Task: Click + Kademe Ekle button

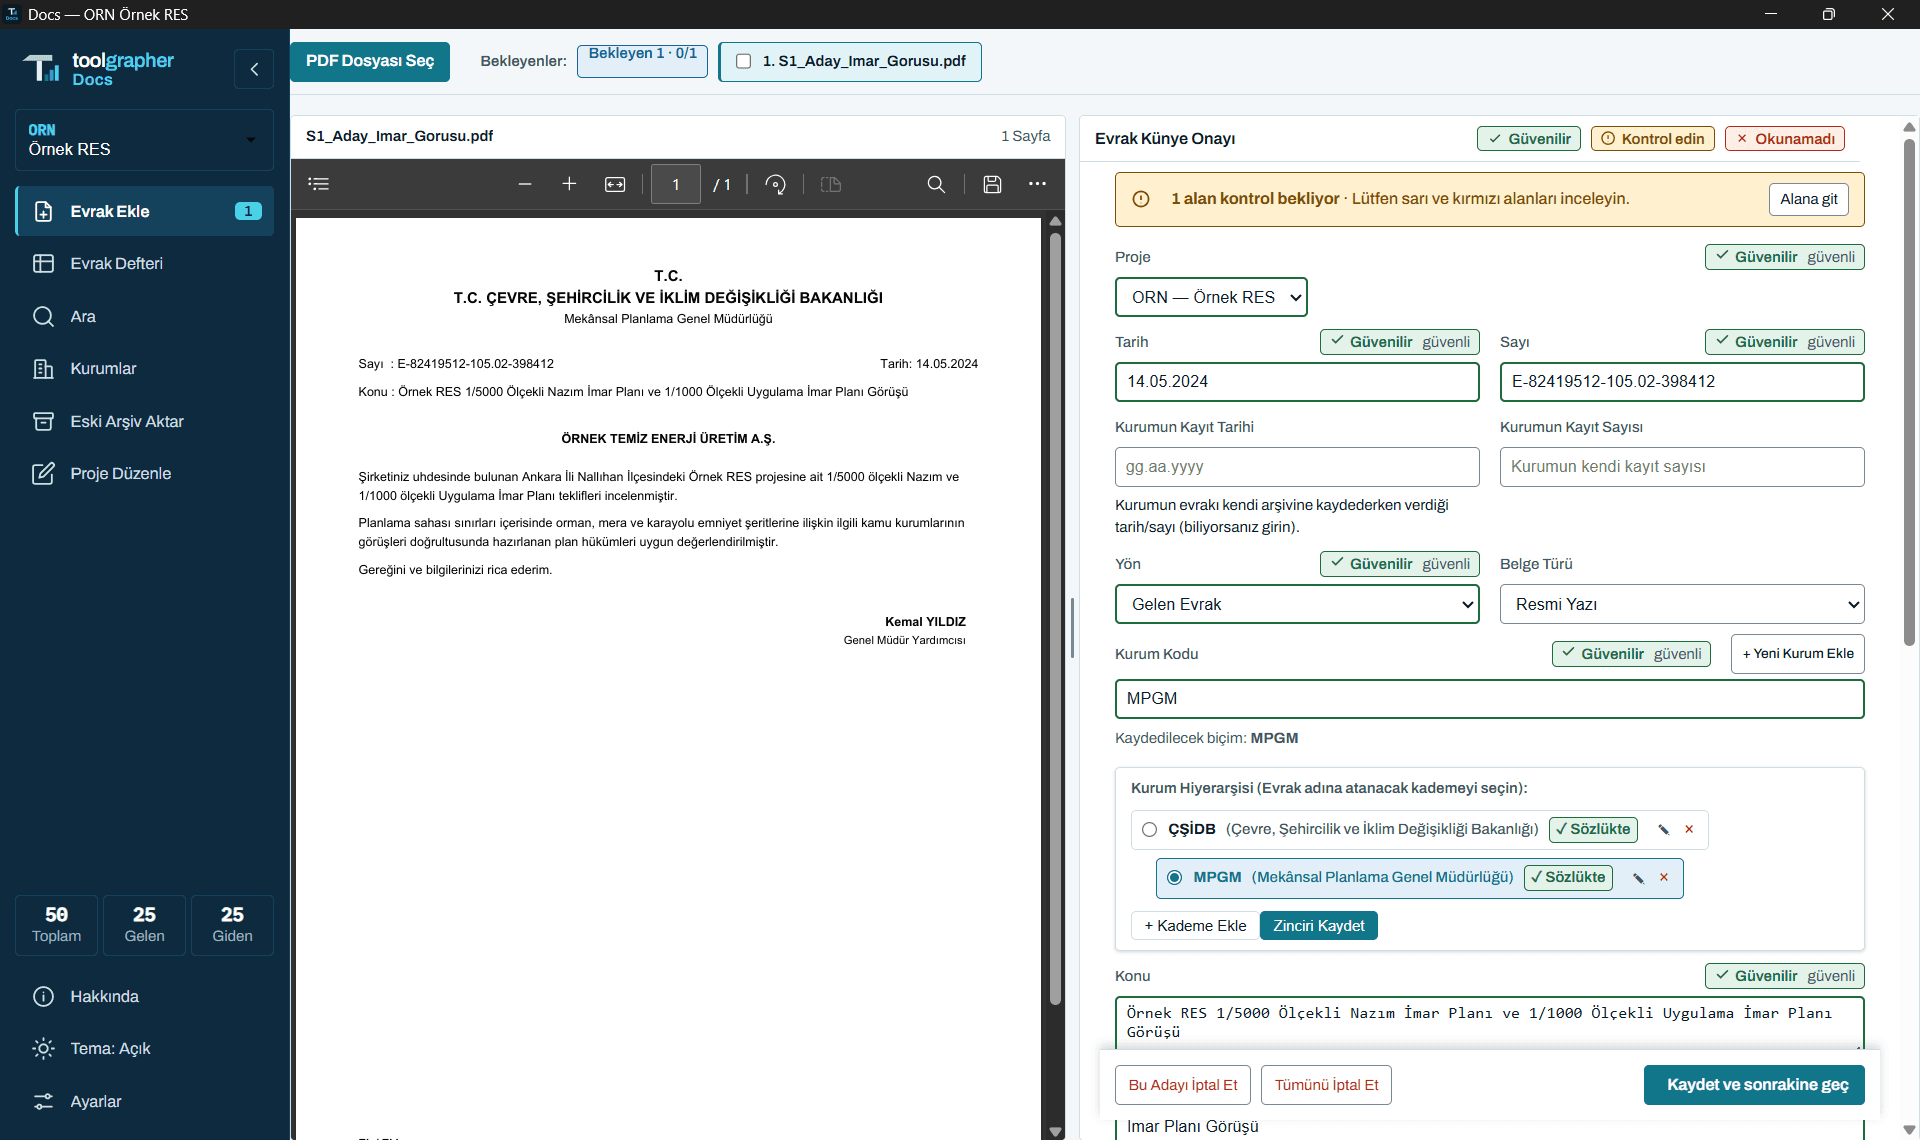Action: tap(1195, 926)
